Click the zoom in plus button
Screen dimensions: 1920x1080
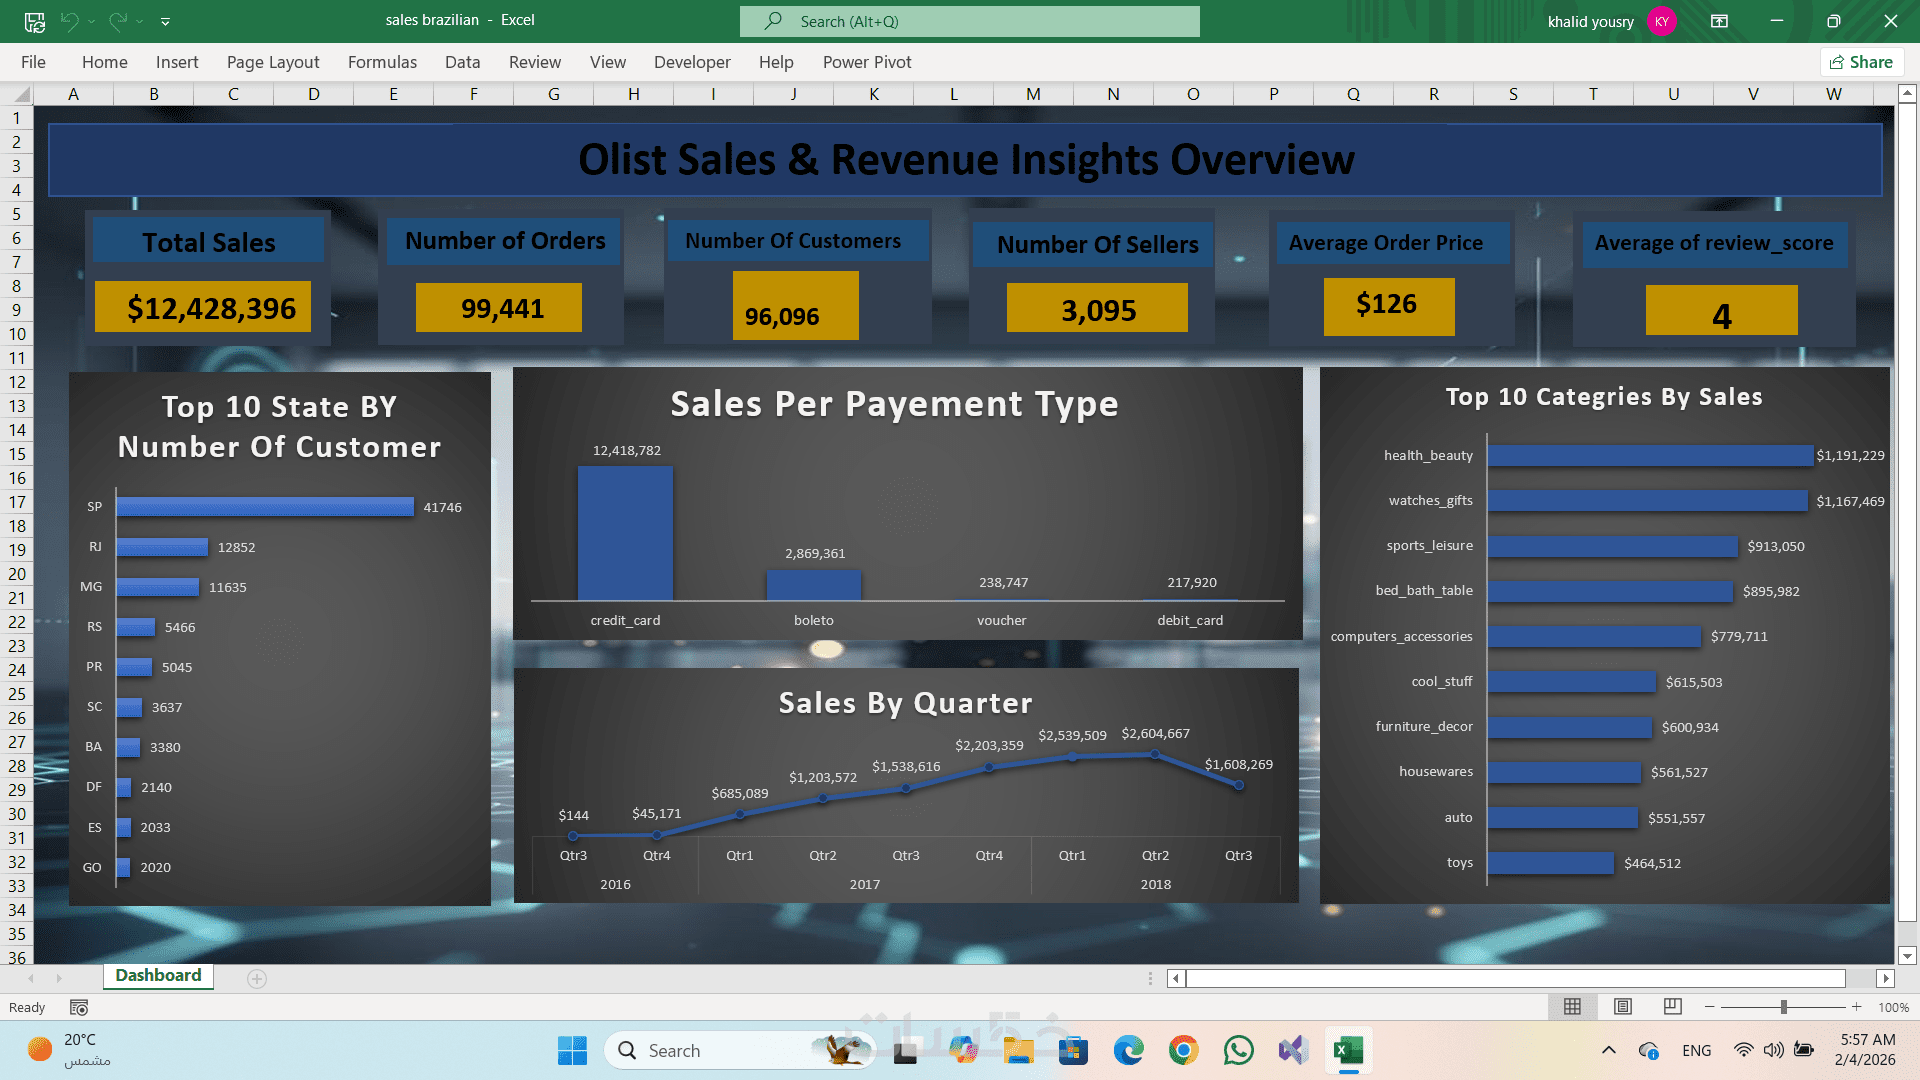(x=1857, y=1007)
